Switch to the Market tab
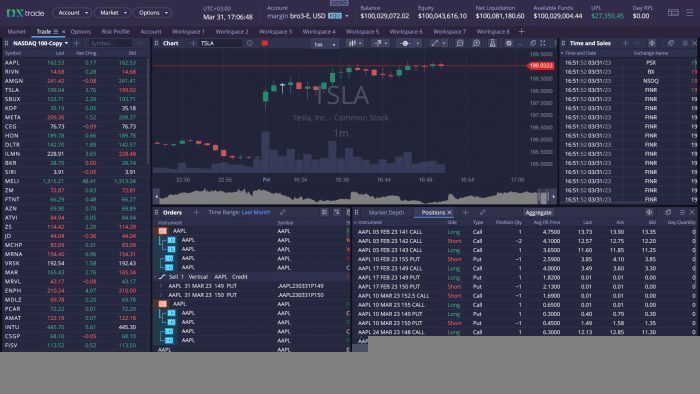 pos(17,32)
